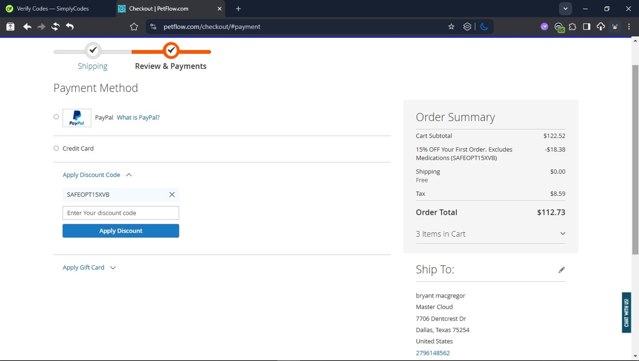Toggle the dark mode moon icon
Image resolution: width=639 pixels, height=361 pixels.
484,26
